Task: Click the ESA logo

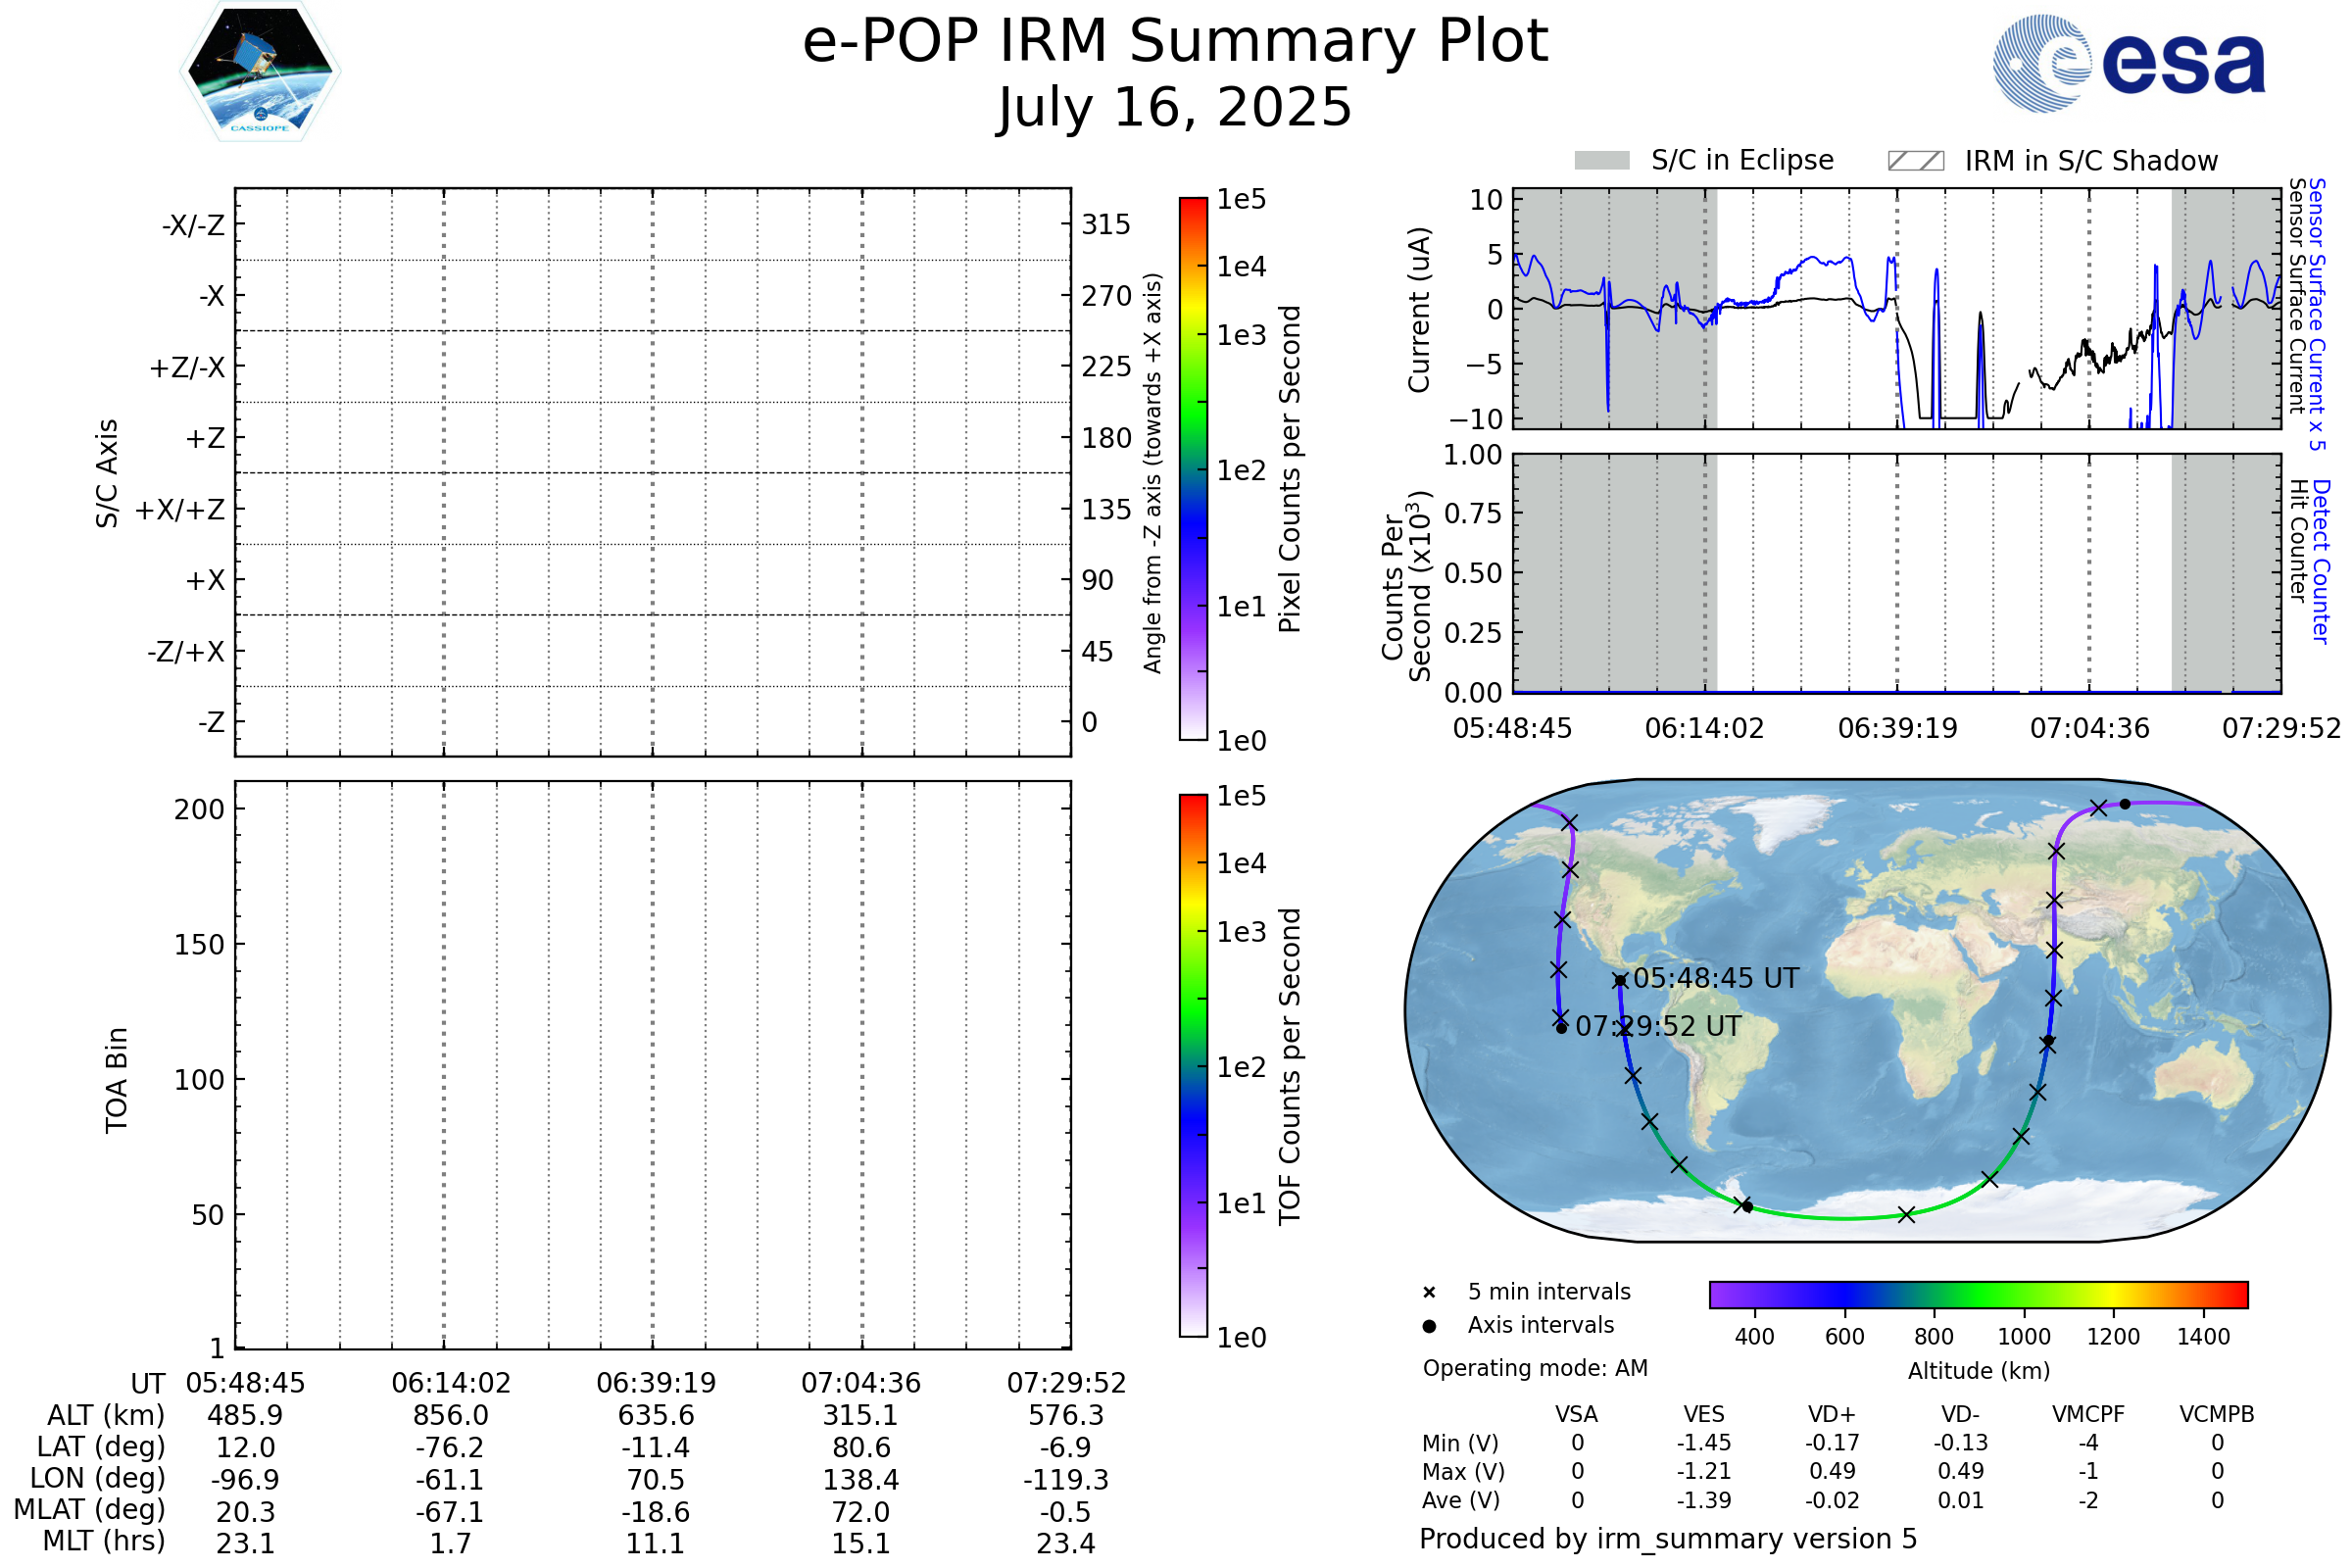Action: pos(2129,64)
